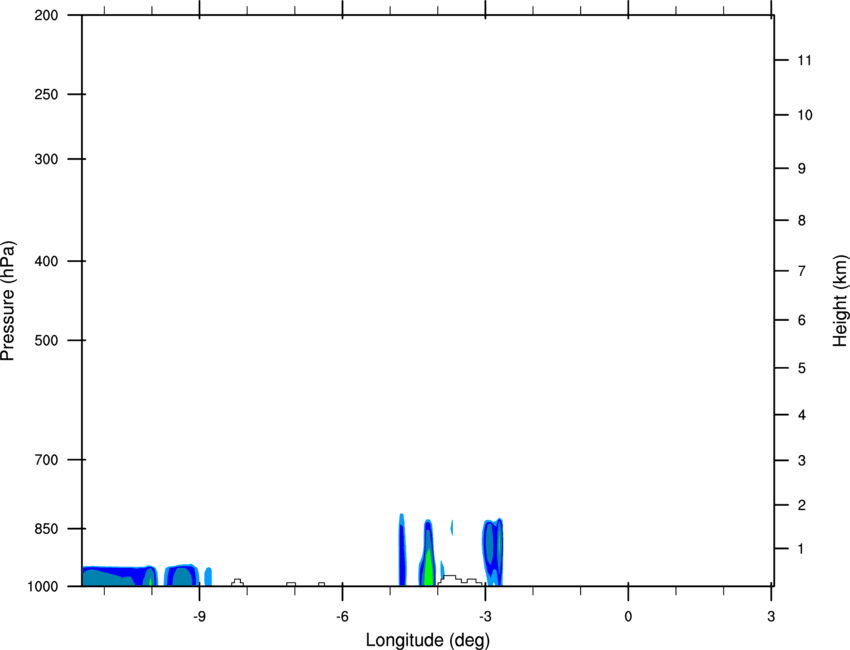Click the 200 pressure tick label
The height and width of the screenshot is (650, 850).
[x=46, y=15]
